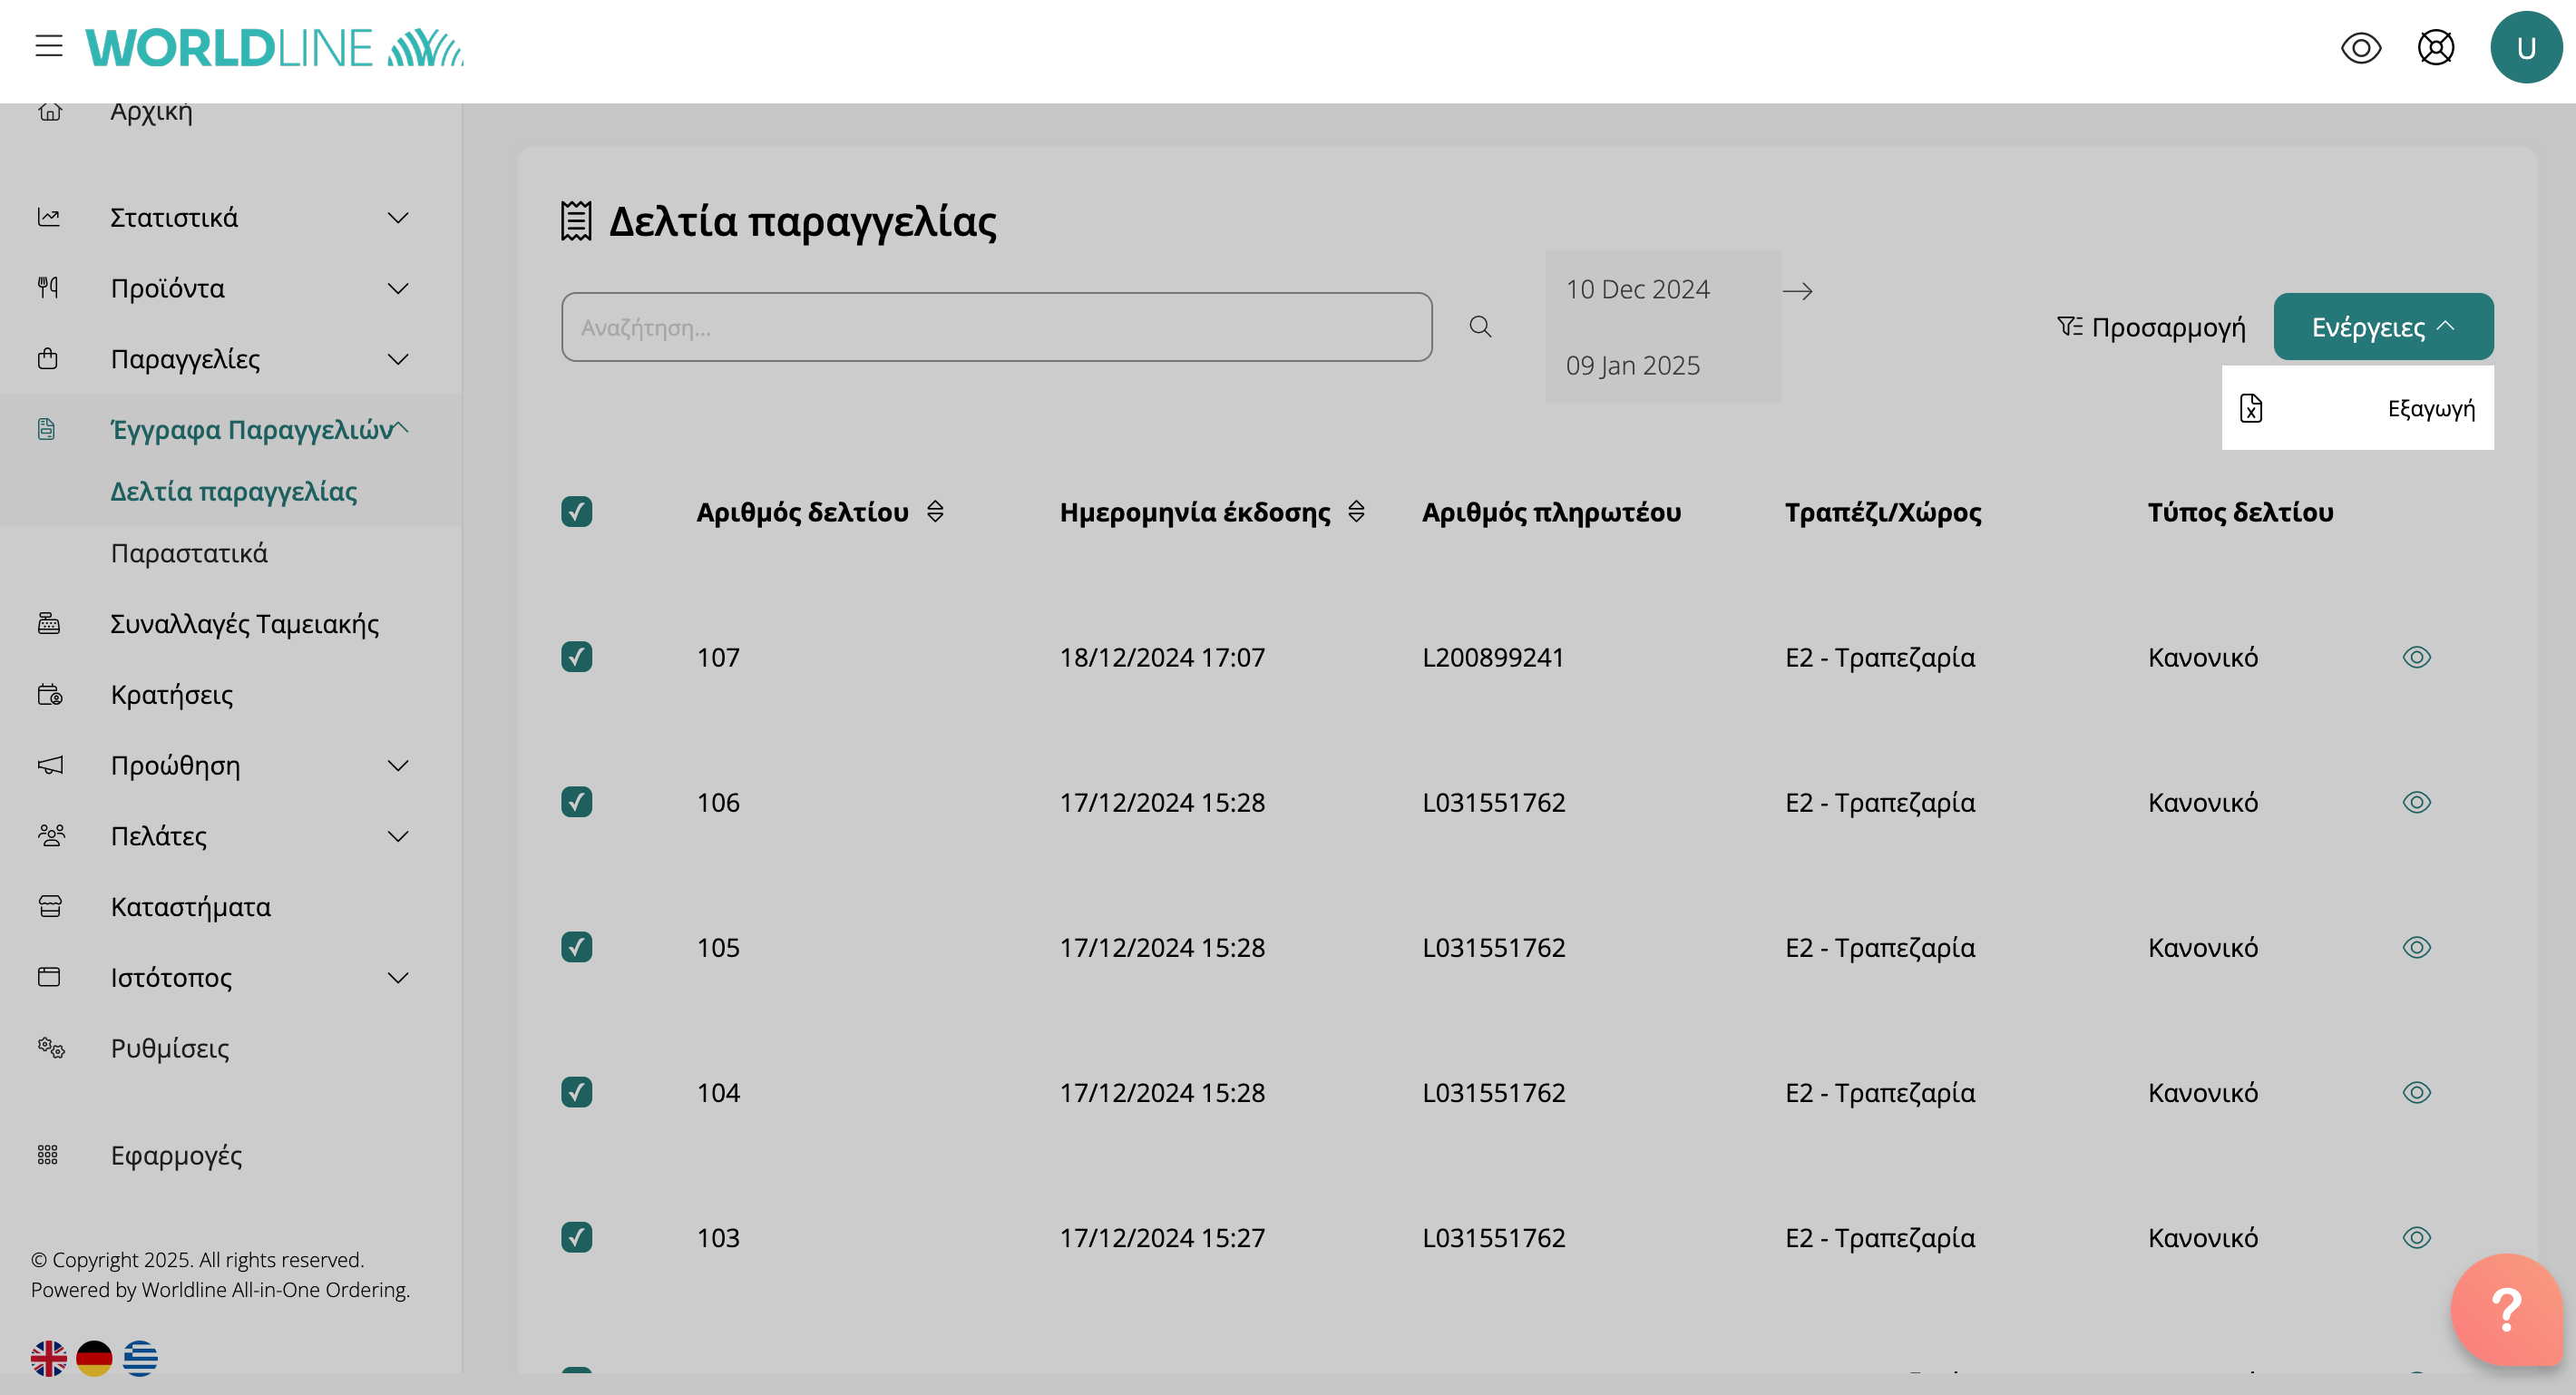Viewport: 2576px width, 1395px height.
Task: Click the orange question mark help bubble
Action: click(2505, 1309)
